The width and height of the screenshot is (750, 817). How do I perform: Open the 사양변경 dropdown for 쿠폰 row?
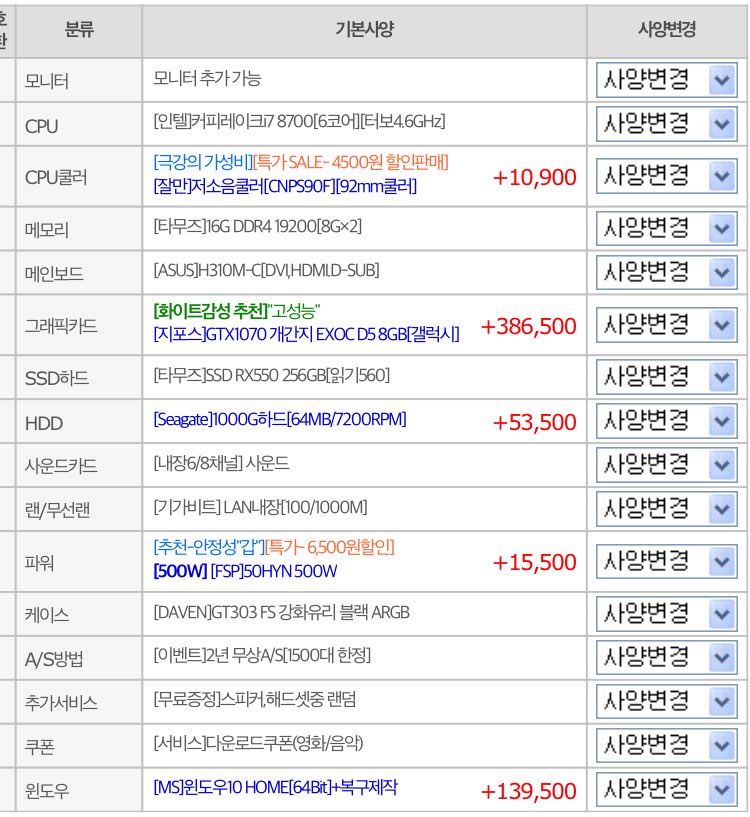[x=666, y=745]
